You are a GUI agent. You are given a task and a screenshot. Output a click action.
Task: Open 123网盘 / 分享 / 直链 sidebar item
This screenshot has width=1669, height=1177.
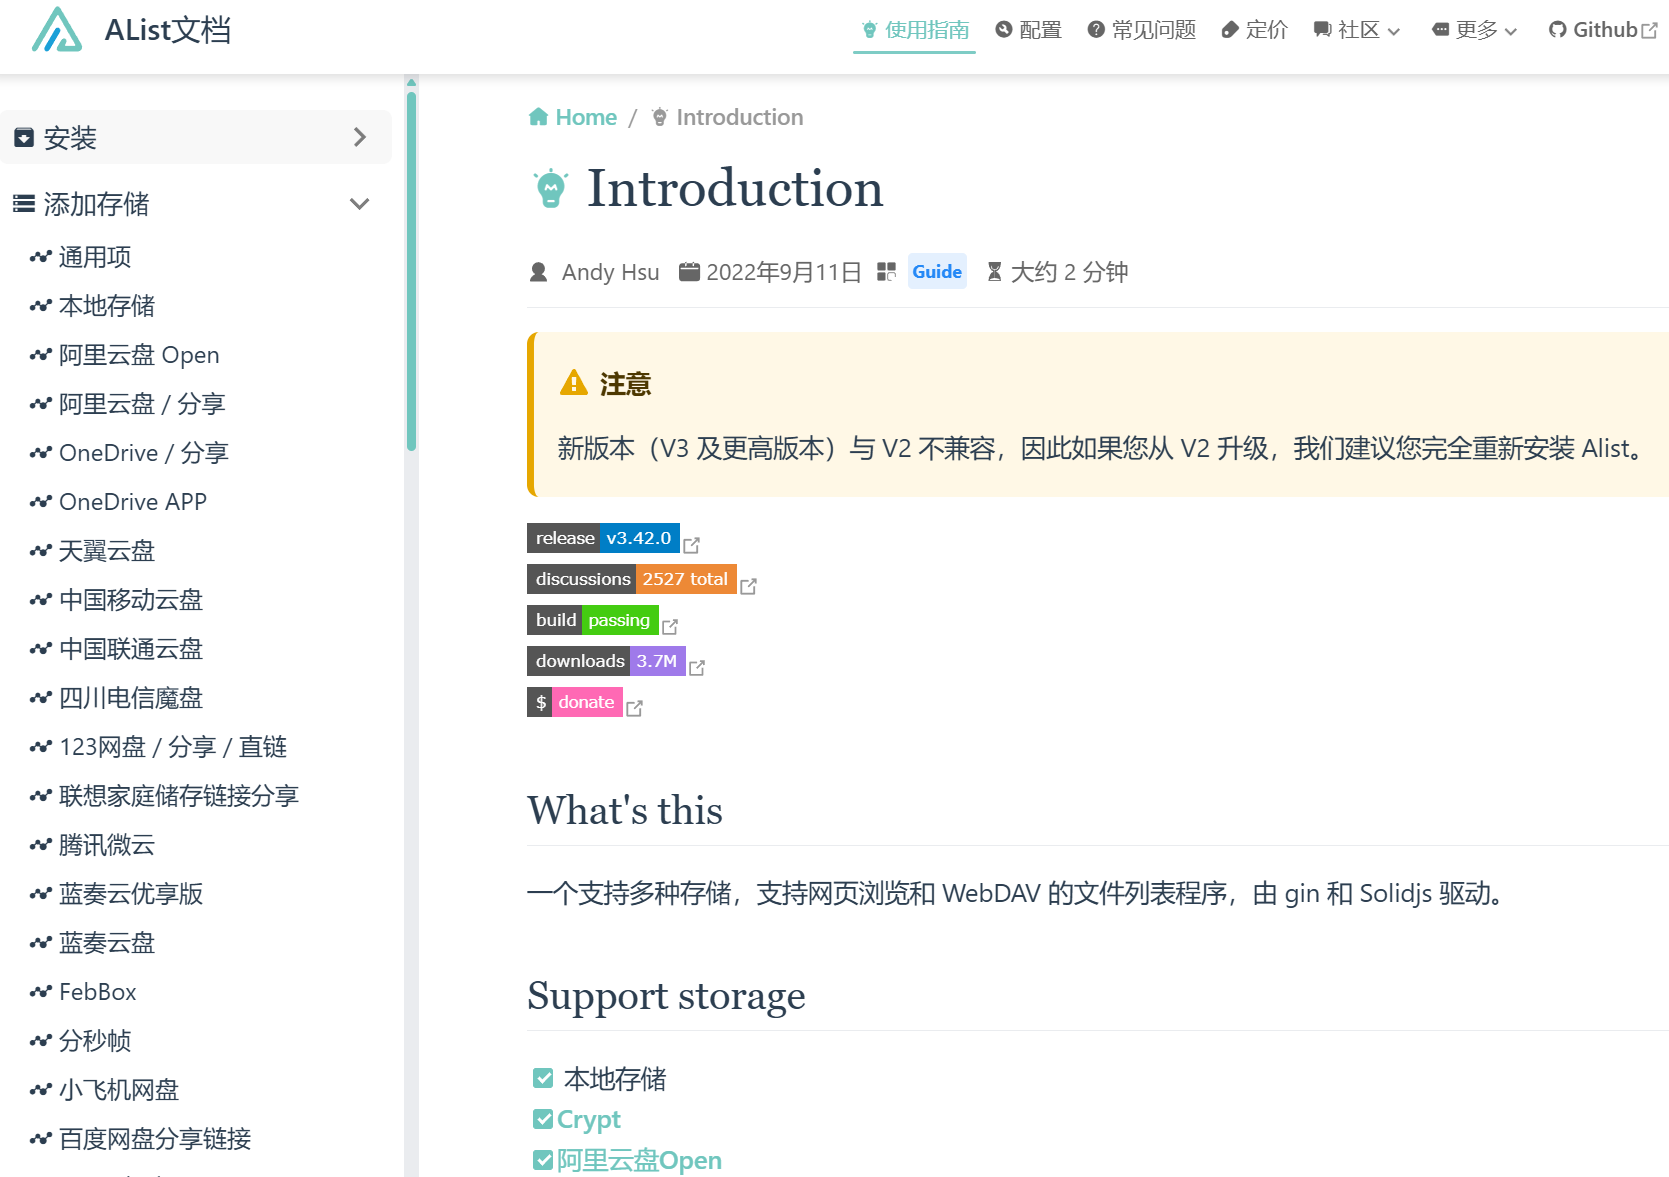(173, 747)
